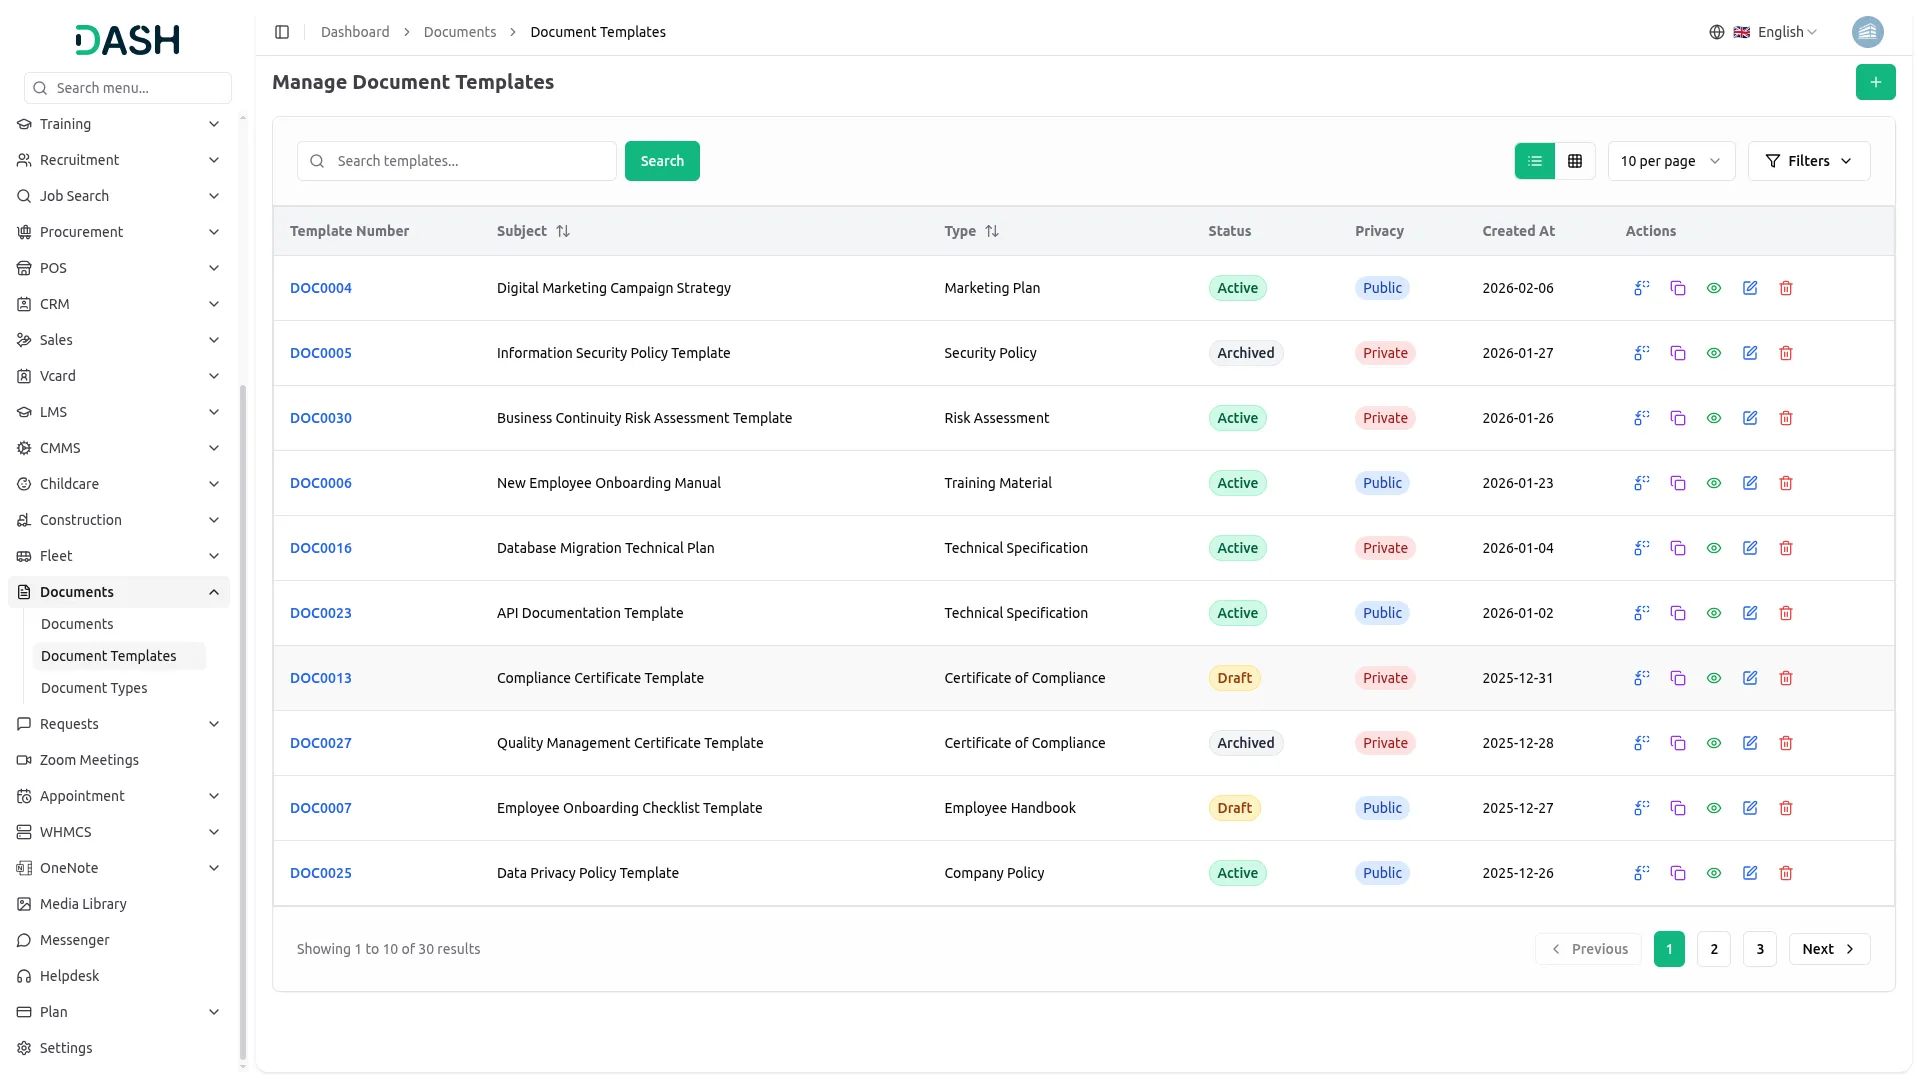Screen dimensions: 1920x1080
Task: Open the globe language icon
Action: tap(1717, 31)
